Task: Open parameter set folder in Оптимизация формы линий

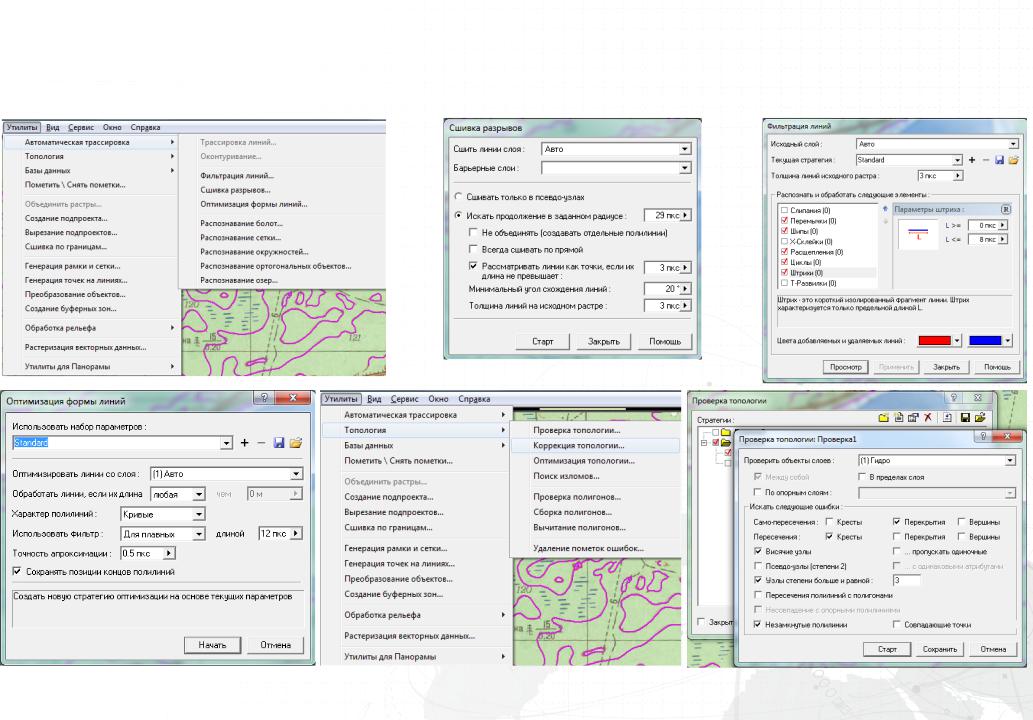Action: 296,443
